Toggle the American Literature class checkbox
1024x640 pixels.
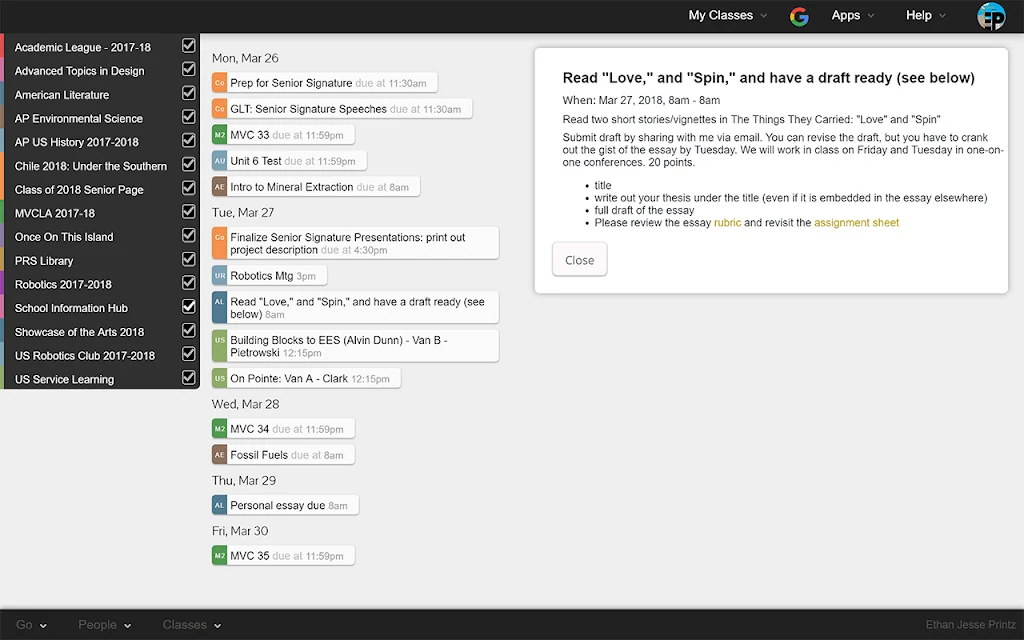point(189,93)
